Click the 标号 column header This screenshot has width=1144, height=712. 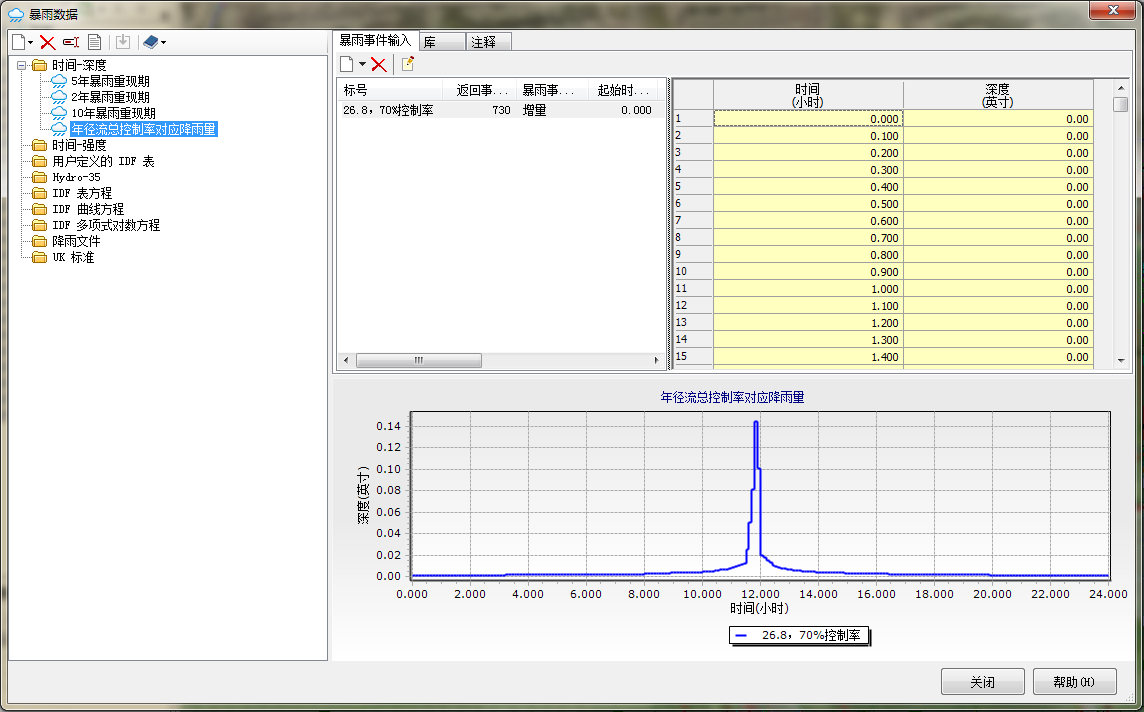point(390,90)
